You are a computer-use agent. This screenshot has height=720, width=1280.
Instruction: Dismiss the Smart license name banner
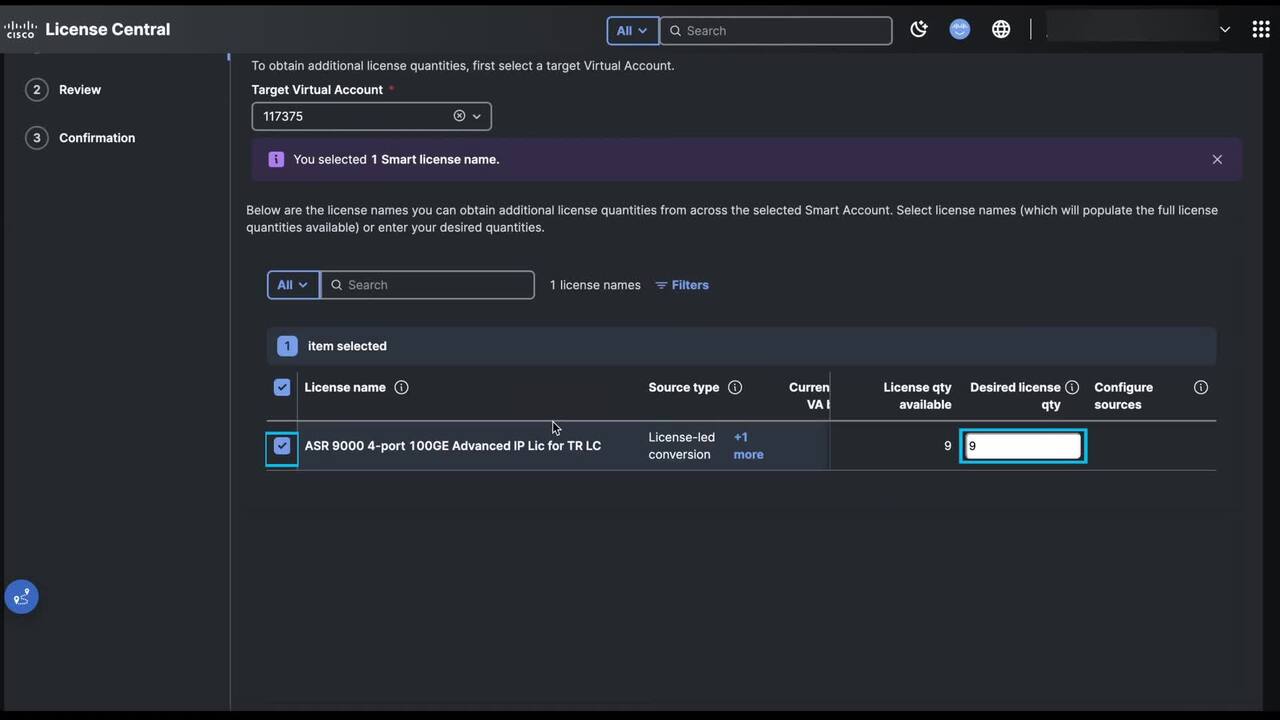[1217, 159]
